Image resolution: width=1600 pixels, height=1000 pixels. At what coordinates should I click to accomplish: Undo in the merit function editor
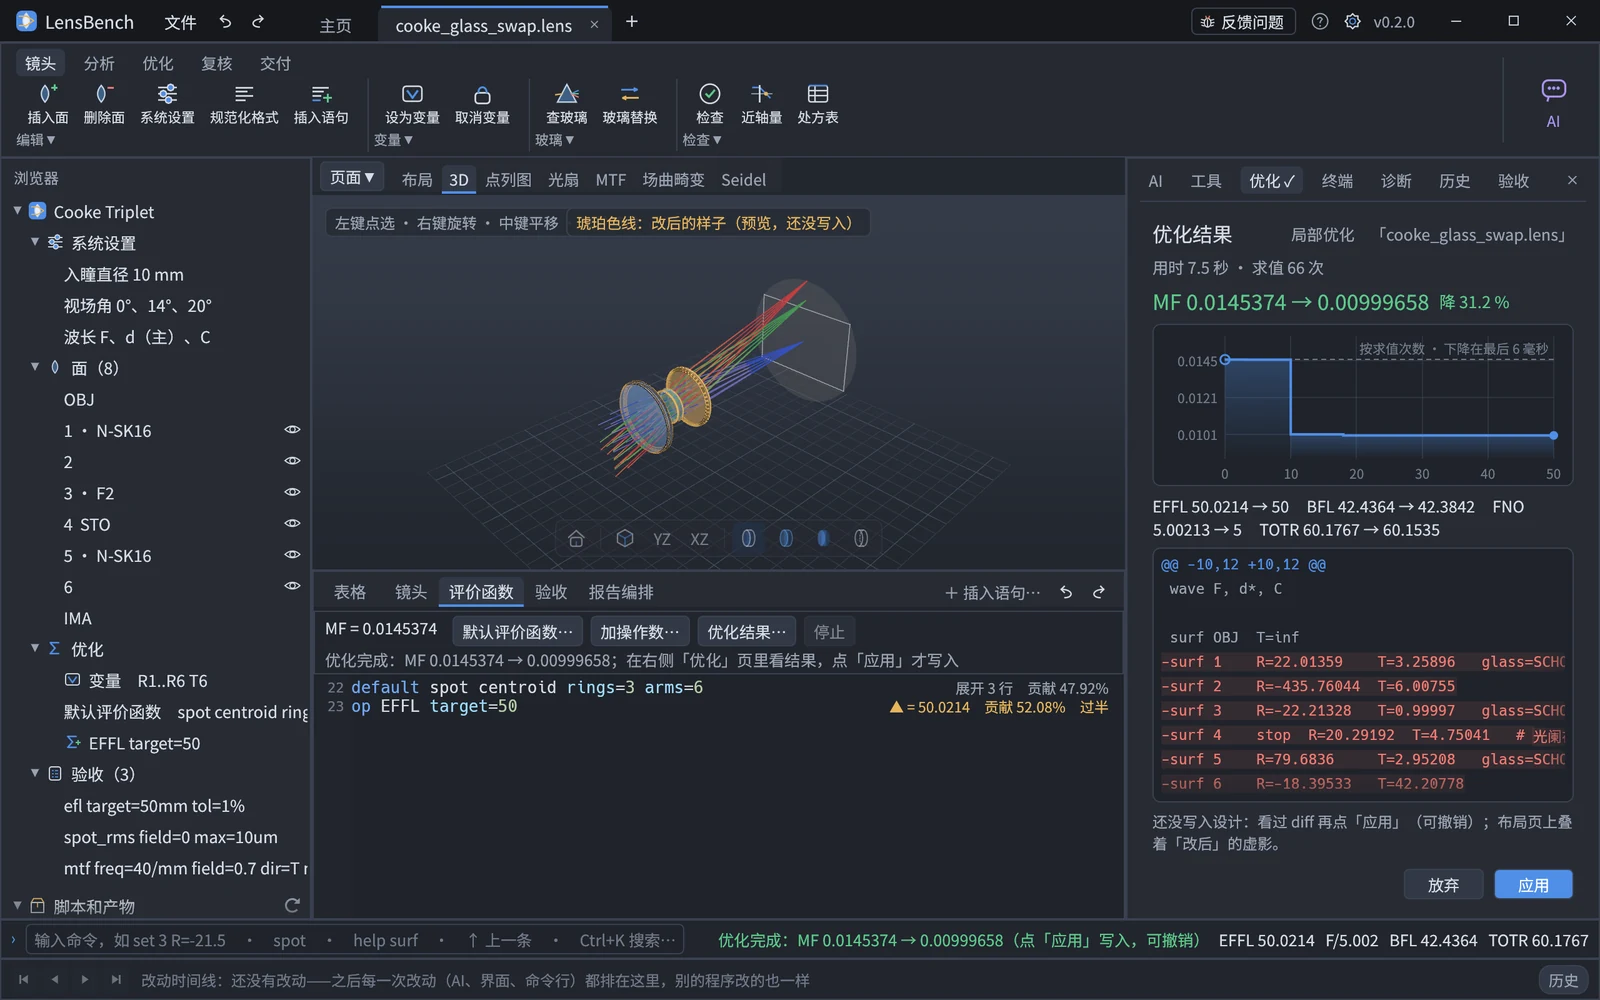1066,593
